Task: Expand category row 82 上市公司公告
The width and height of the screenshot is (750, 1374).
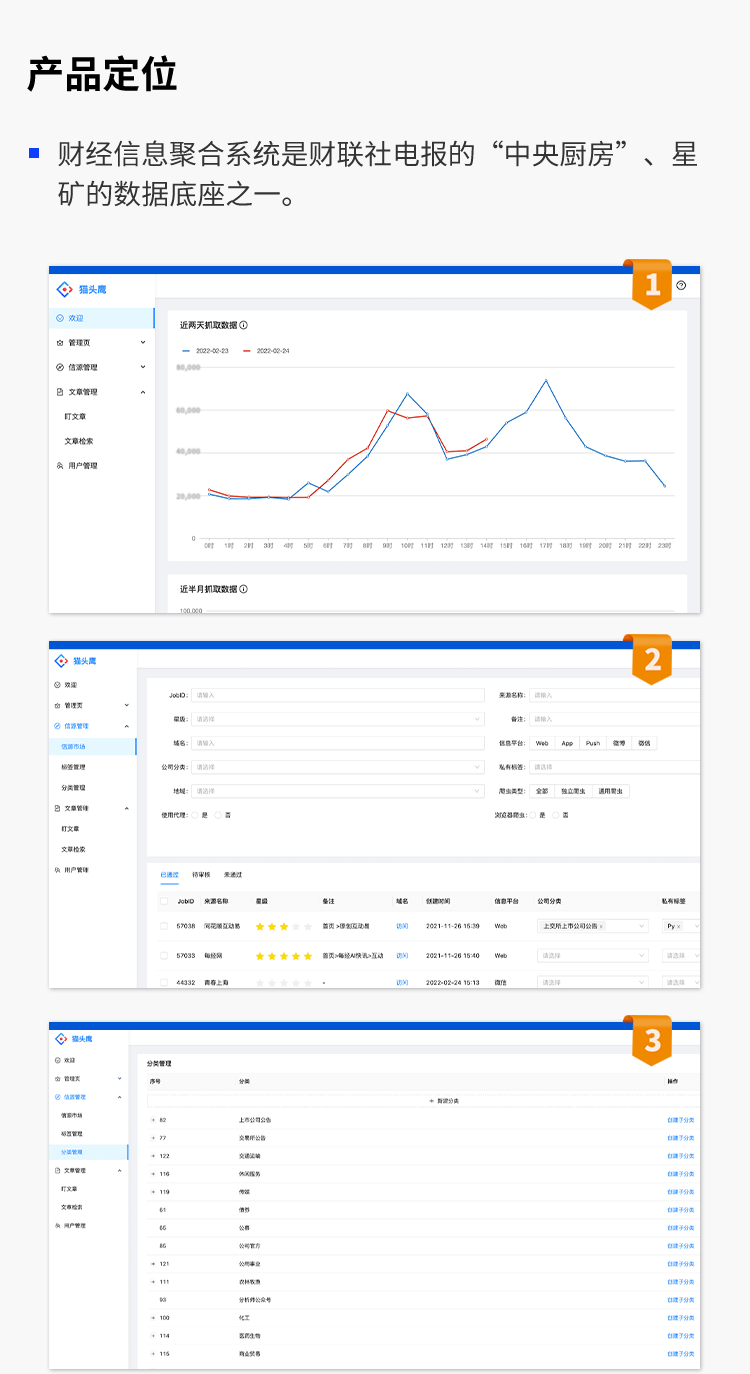Action: click(153, 1120)
